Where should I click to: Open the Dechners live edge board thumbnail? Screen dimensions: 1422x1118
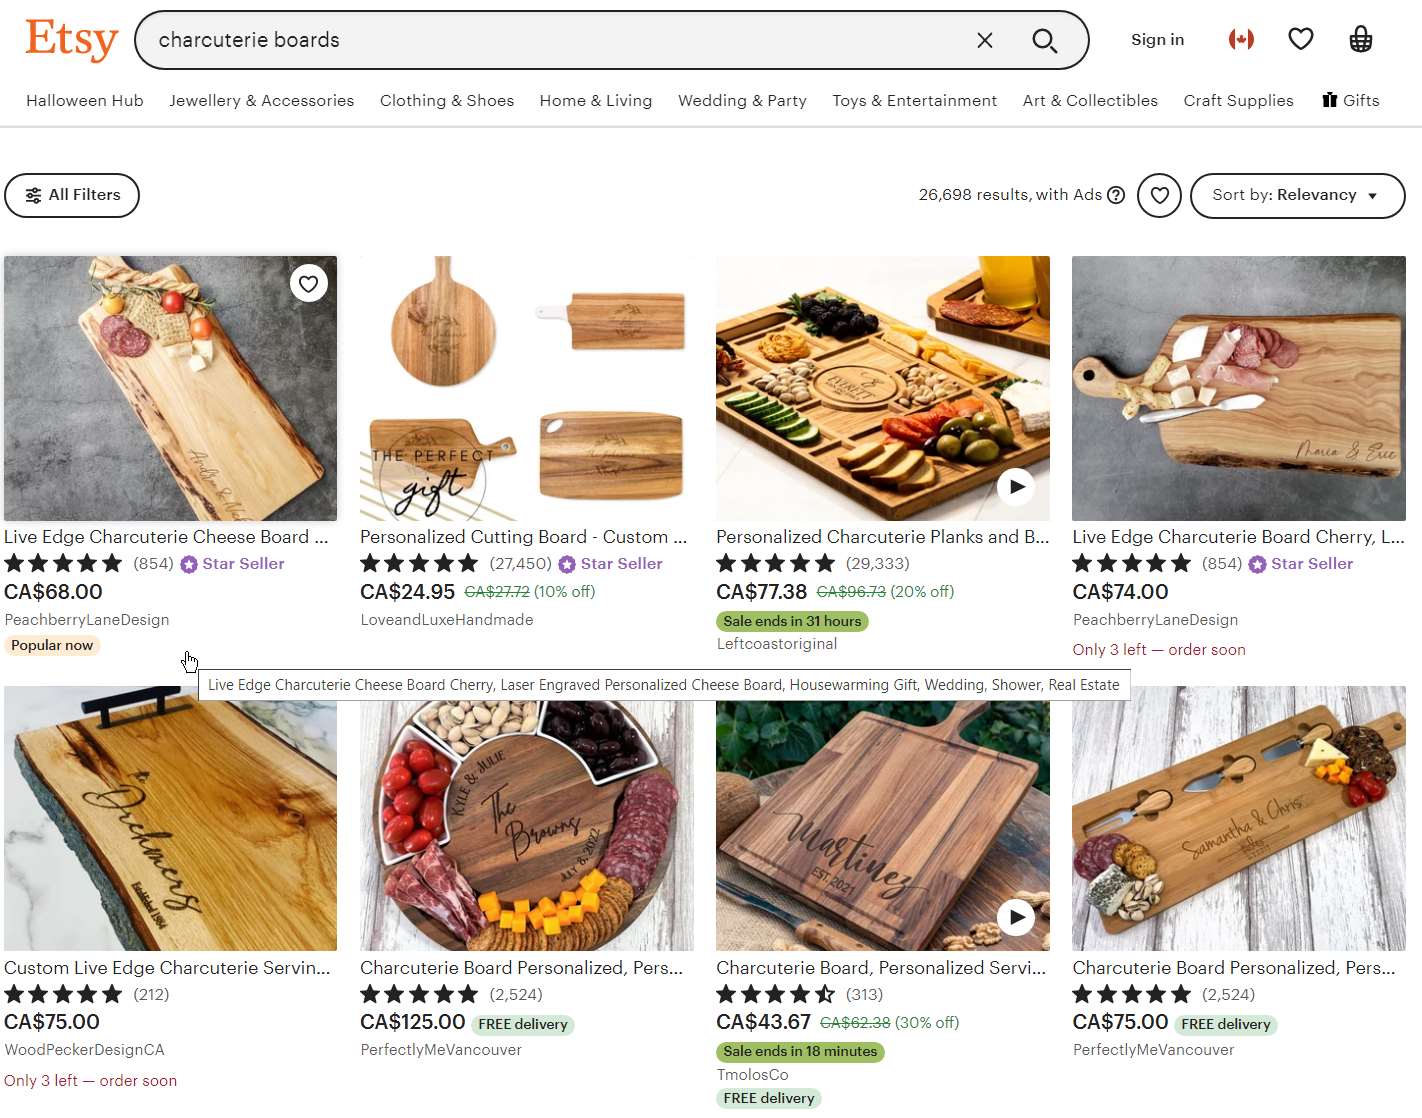170,818
